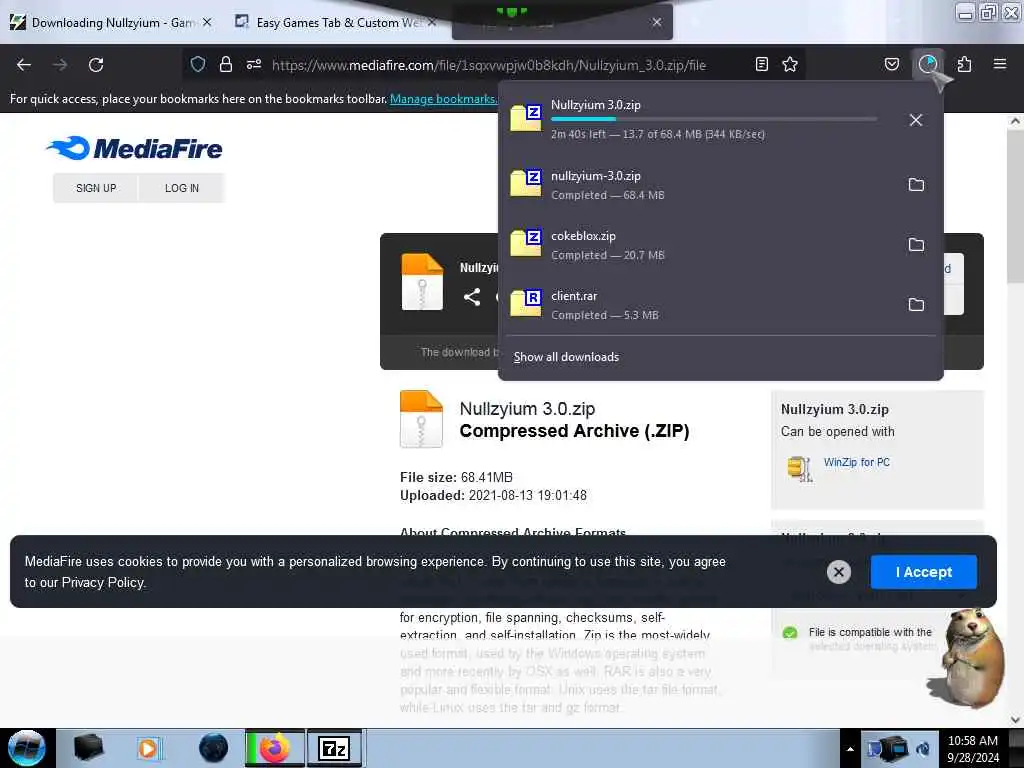Click the MediaFire logo
This screenshot has height=768, width=1024.
click(134, 148)
